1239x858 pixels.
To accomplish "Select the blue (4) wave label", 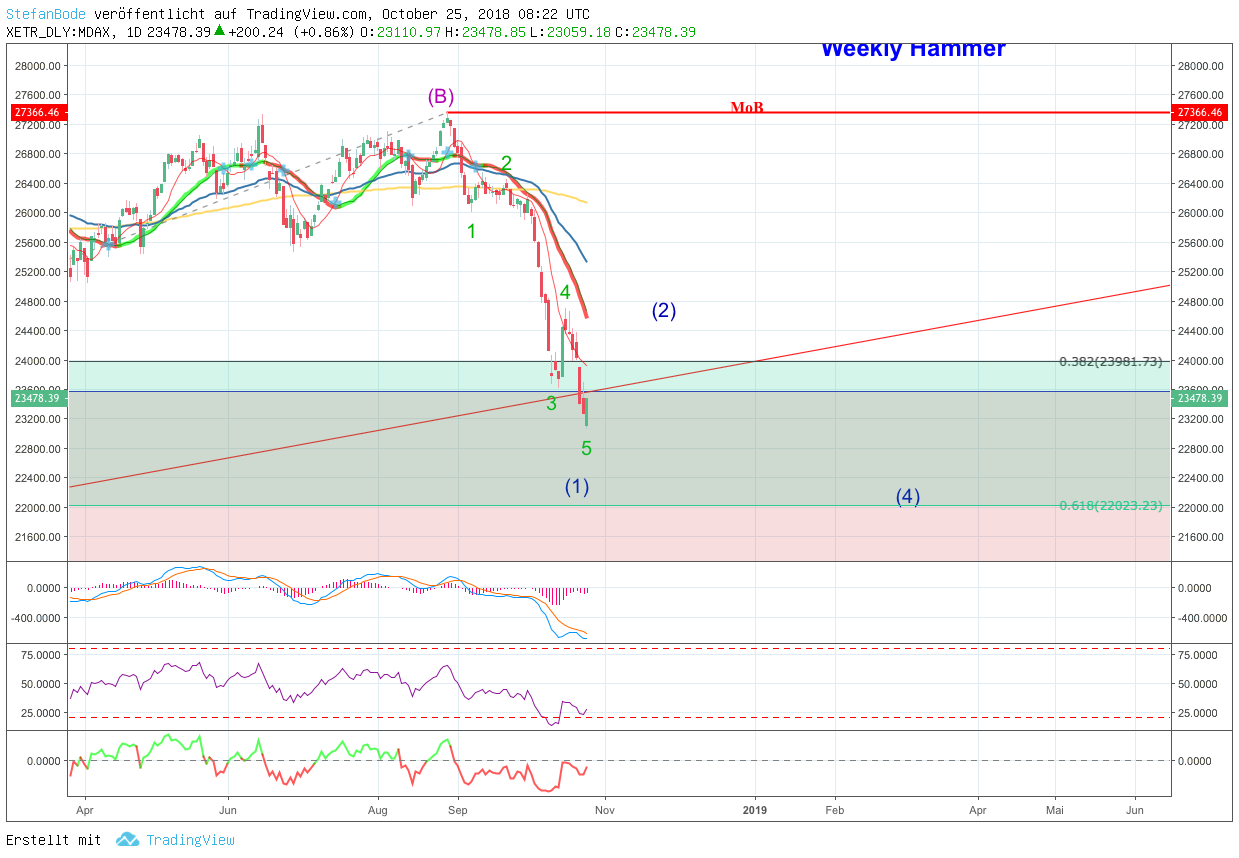I will [908, 497].
